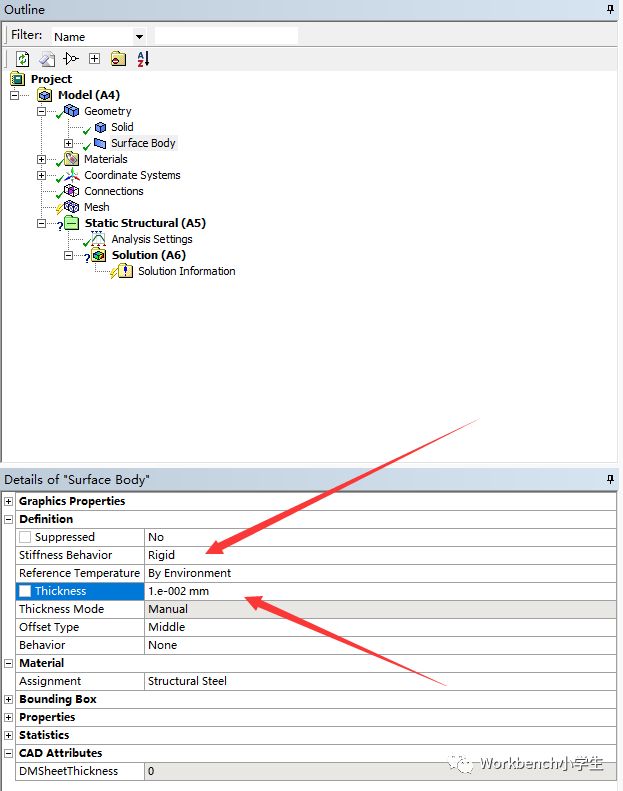Pin the Details panel with pushpin icon
The width and height of the screenshot is (623, 791).
click(x=610, y=480)
